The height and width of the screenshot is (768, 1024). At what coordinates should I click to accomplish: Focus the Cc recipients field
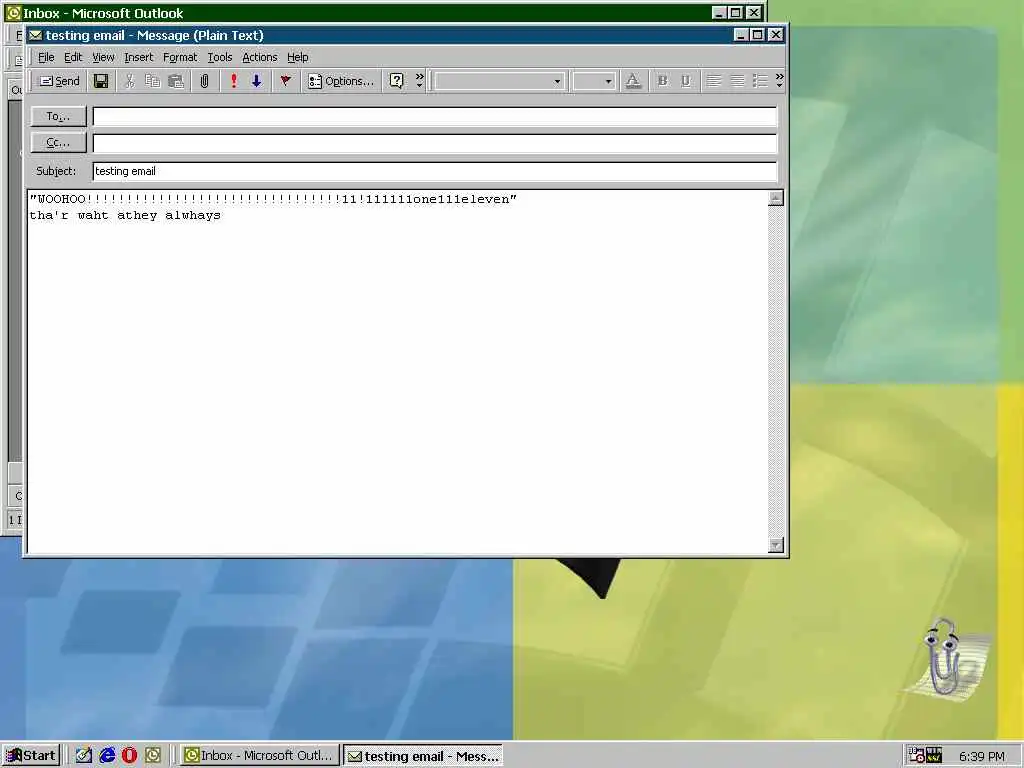click(x=435, y=143)
